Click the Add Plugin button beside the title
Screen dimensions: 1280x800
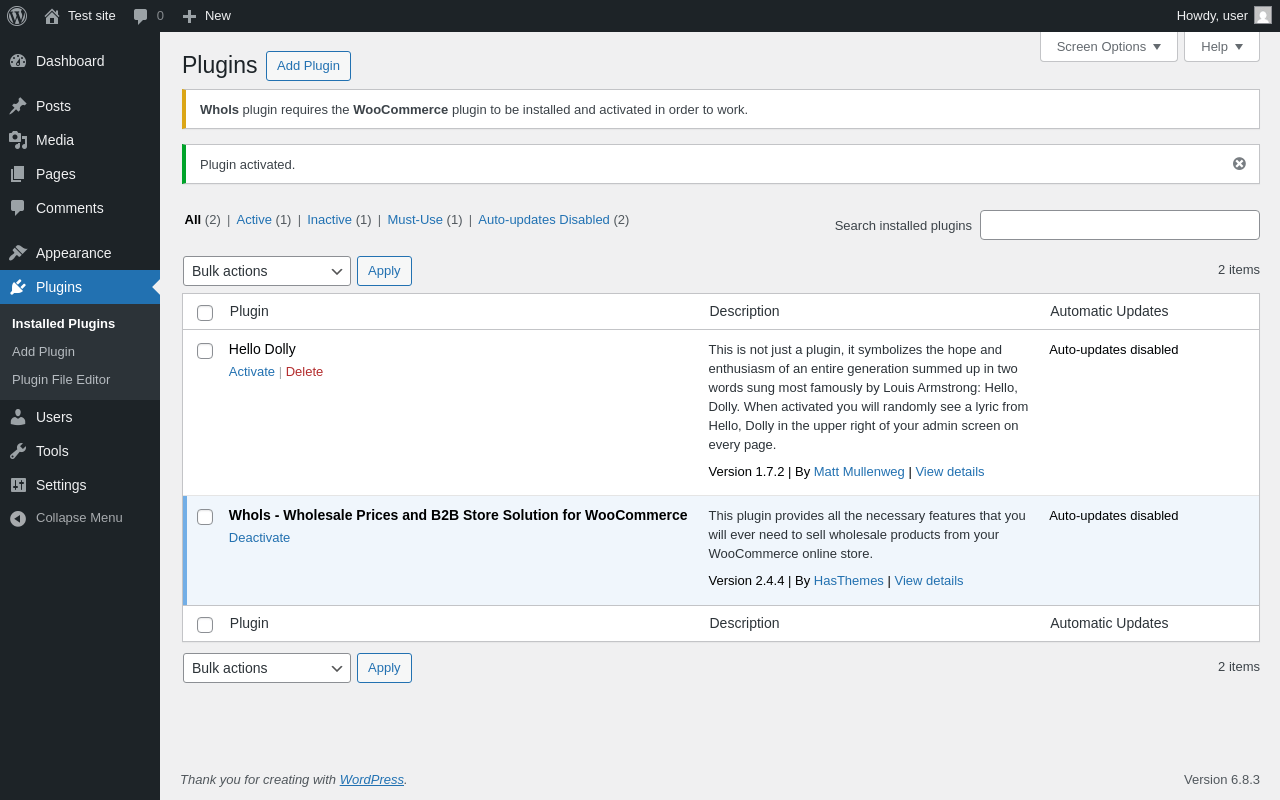[308, 66]
